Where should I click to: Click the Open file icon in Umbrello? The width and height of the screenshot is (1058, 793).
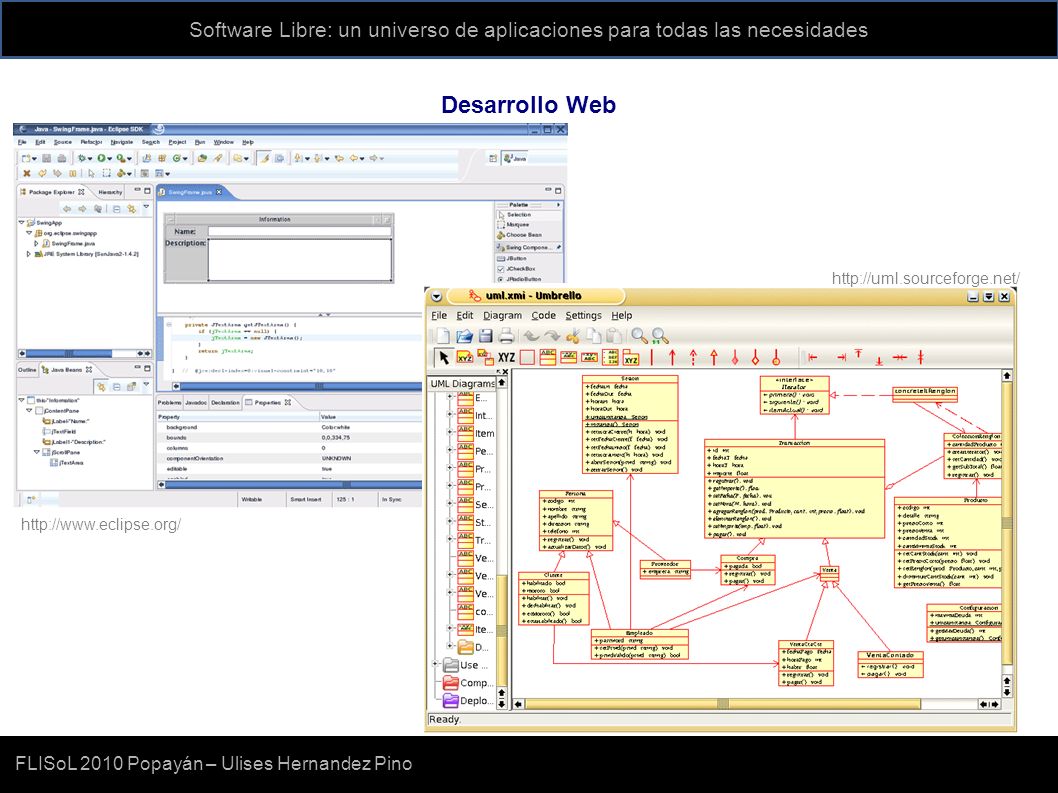(x=464, y=335)
